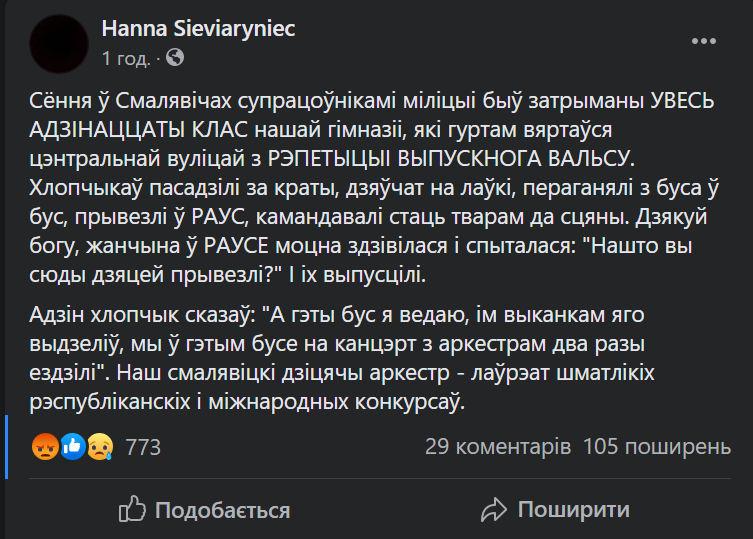Click the quote 'Нашто вы сюды дзяцей прывезлі?'
Screen dimensions: 753x539
tap(361, 260)
